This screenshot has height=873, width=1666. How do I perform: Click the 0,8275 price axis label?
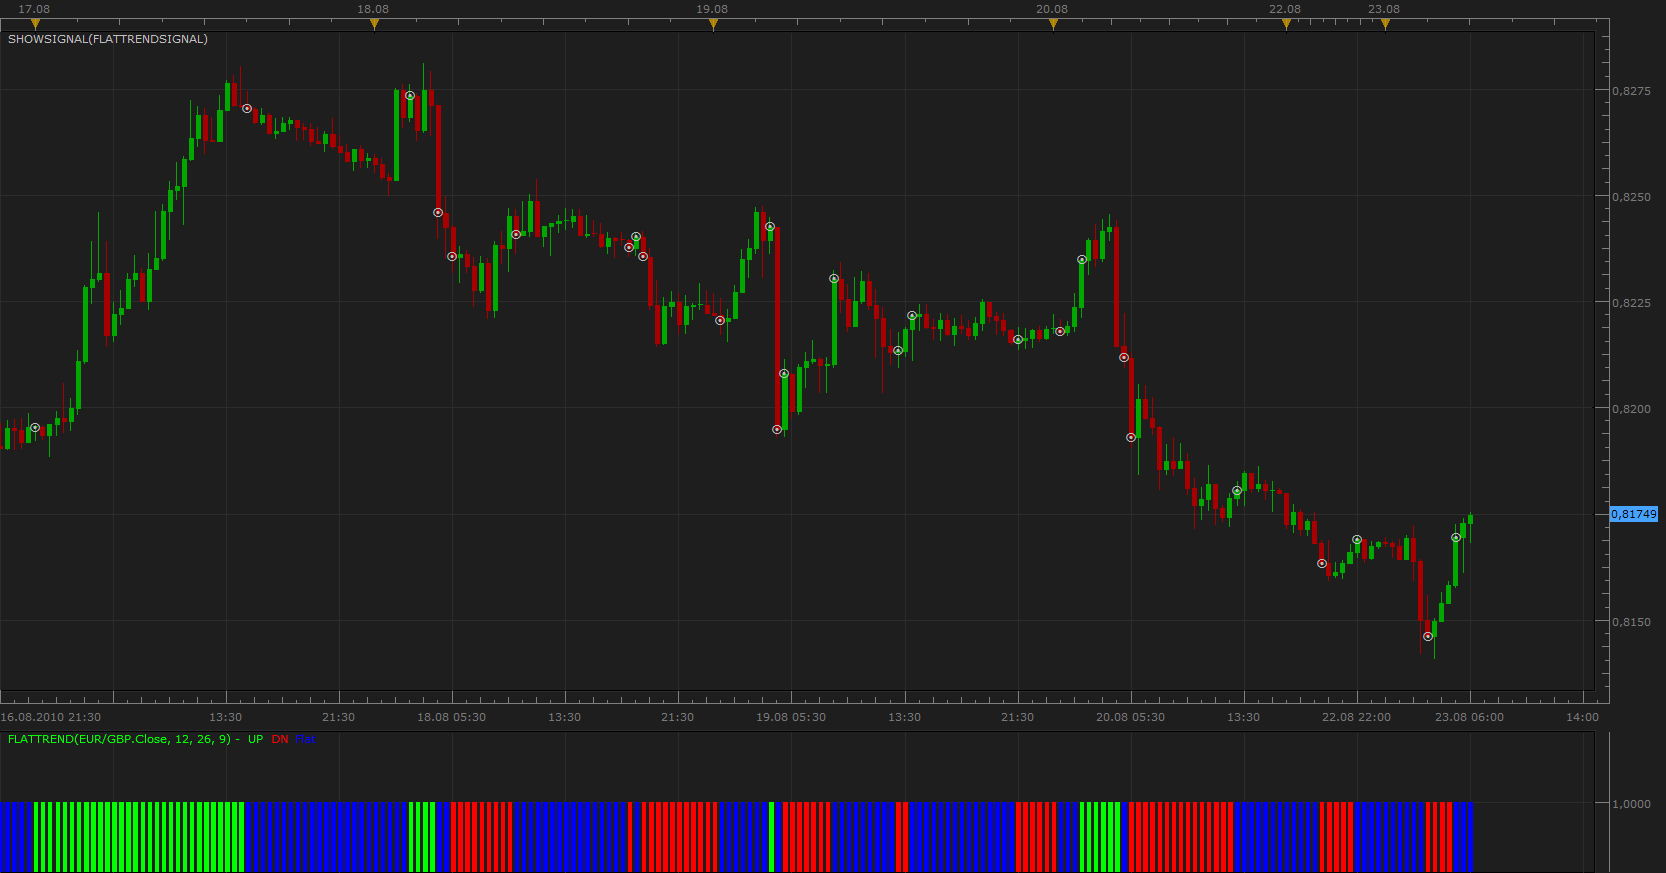click(x=1631, y=91)
